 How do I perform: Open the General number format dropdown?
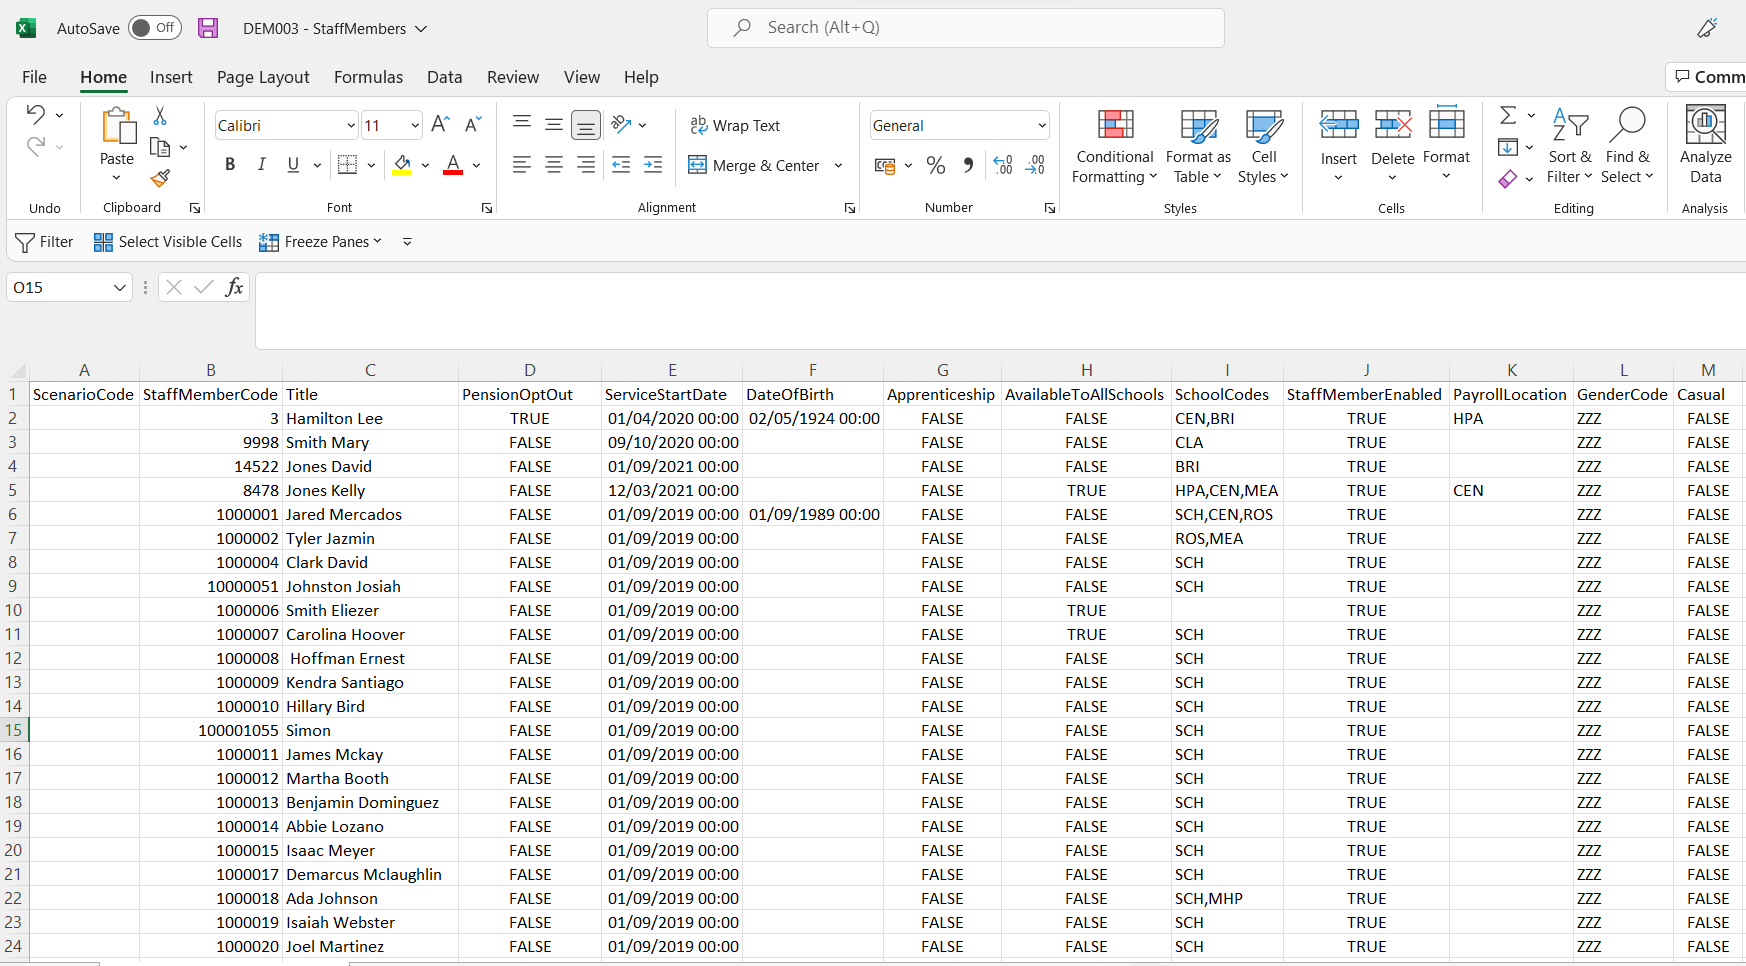[x=1042, y=125]
